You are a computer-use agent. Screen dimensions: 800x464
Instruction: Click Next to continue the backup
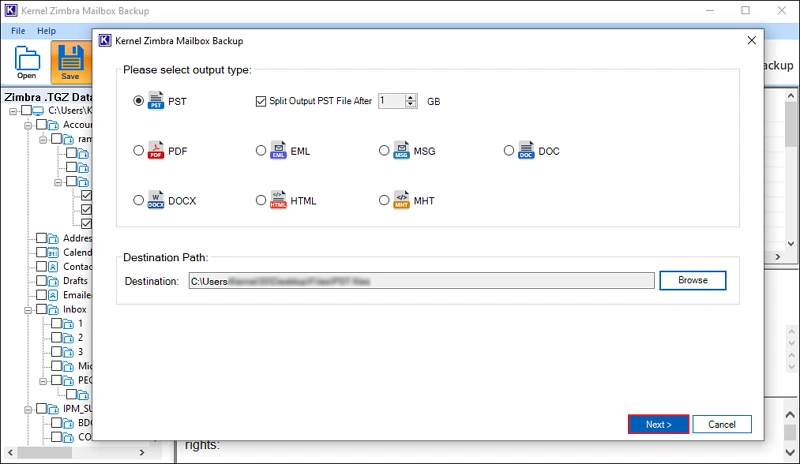[x=658, y=424]
